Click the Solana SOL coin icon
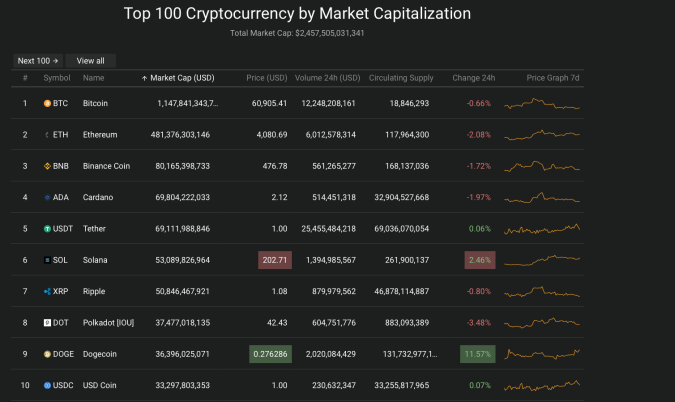The image size is (675, 402). click(47, 260)
